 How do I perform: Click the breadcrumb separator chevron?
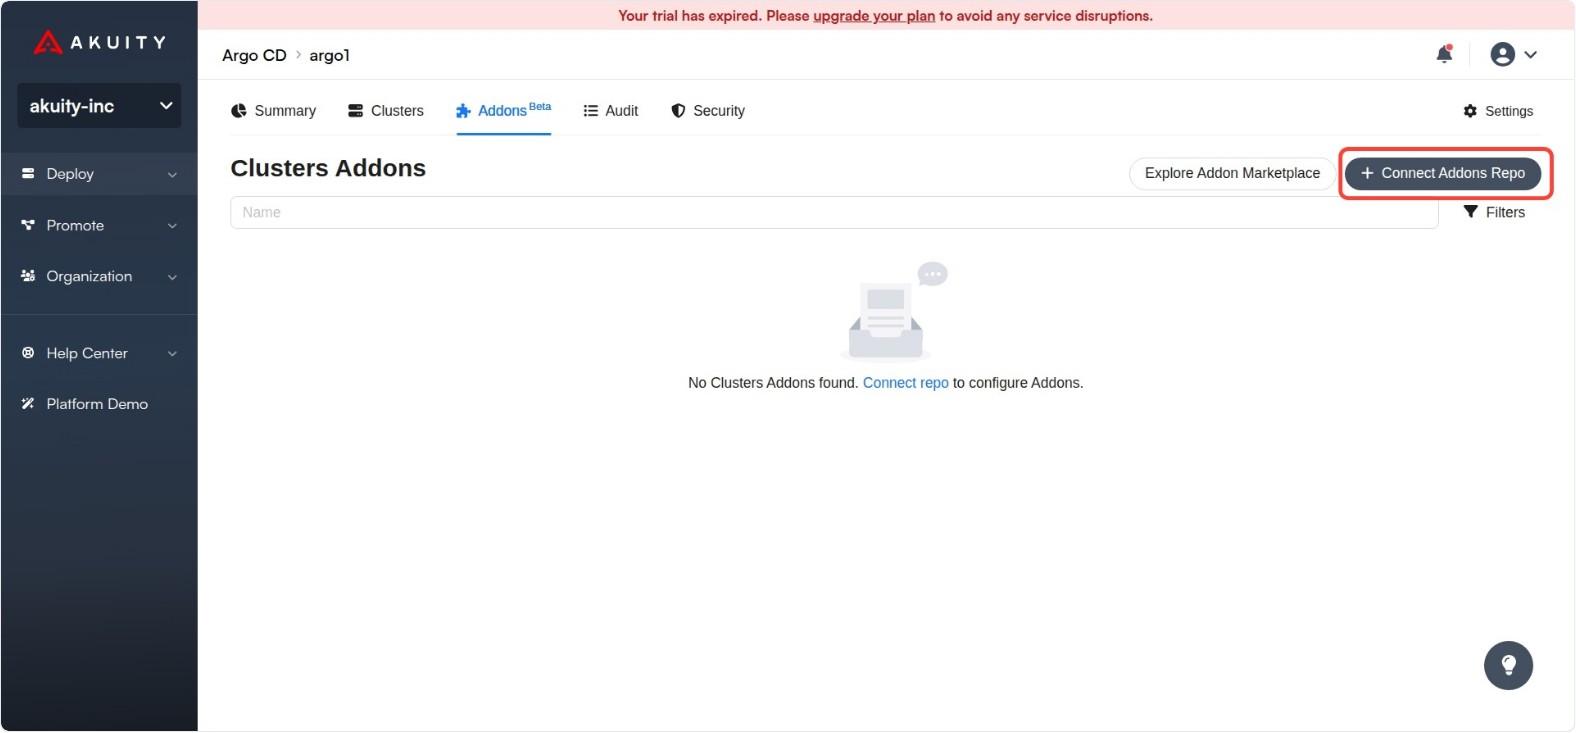click(298, 55)
